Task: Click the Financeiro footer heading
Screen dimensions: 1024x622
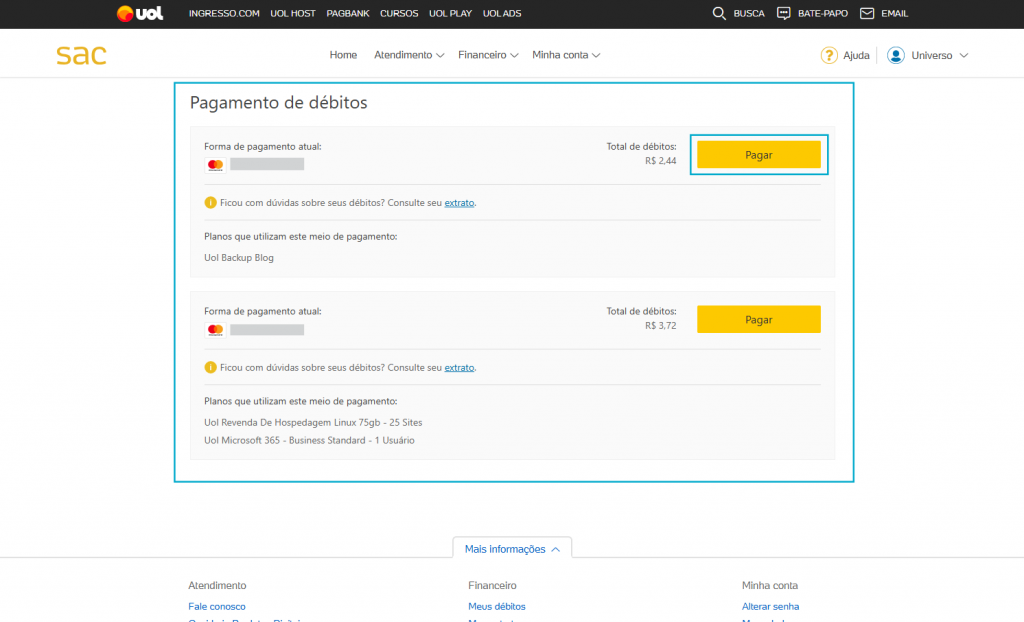Action: pos(492,585)
